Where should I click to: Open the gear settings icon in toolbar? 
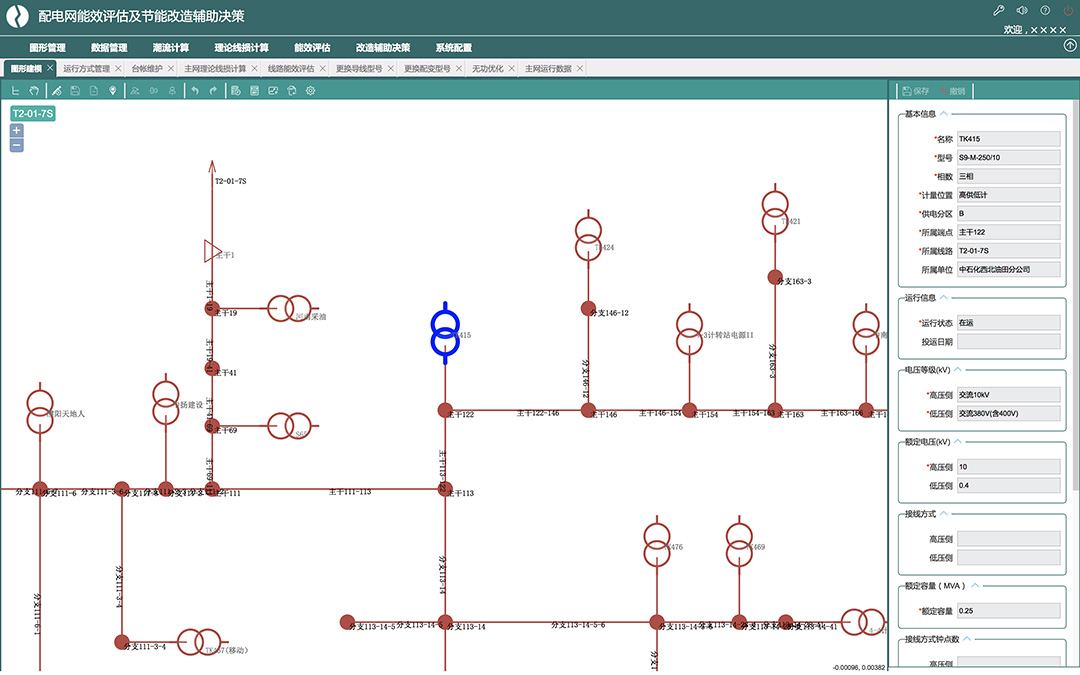pos(311,91)
